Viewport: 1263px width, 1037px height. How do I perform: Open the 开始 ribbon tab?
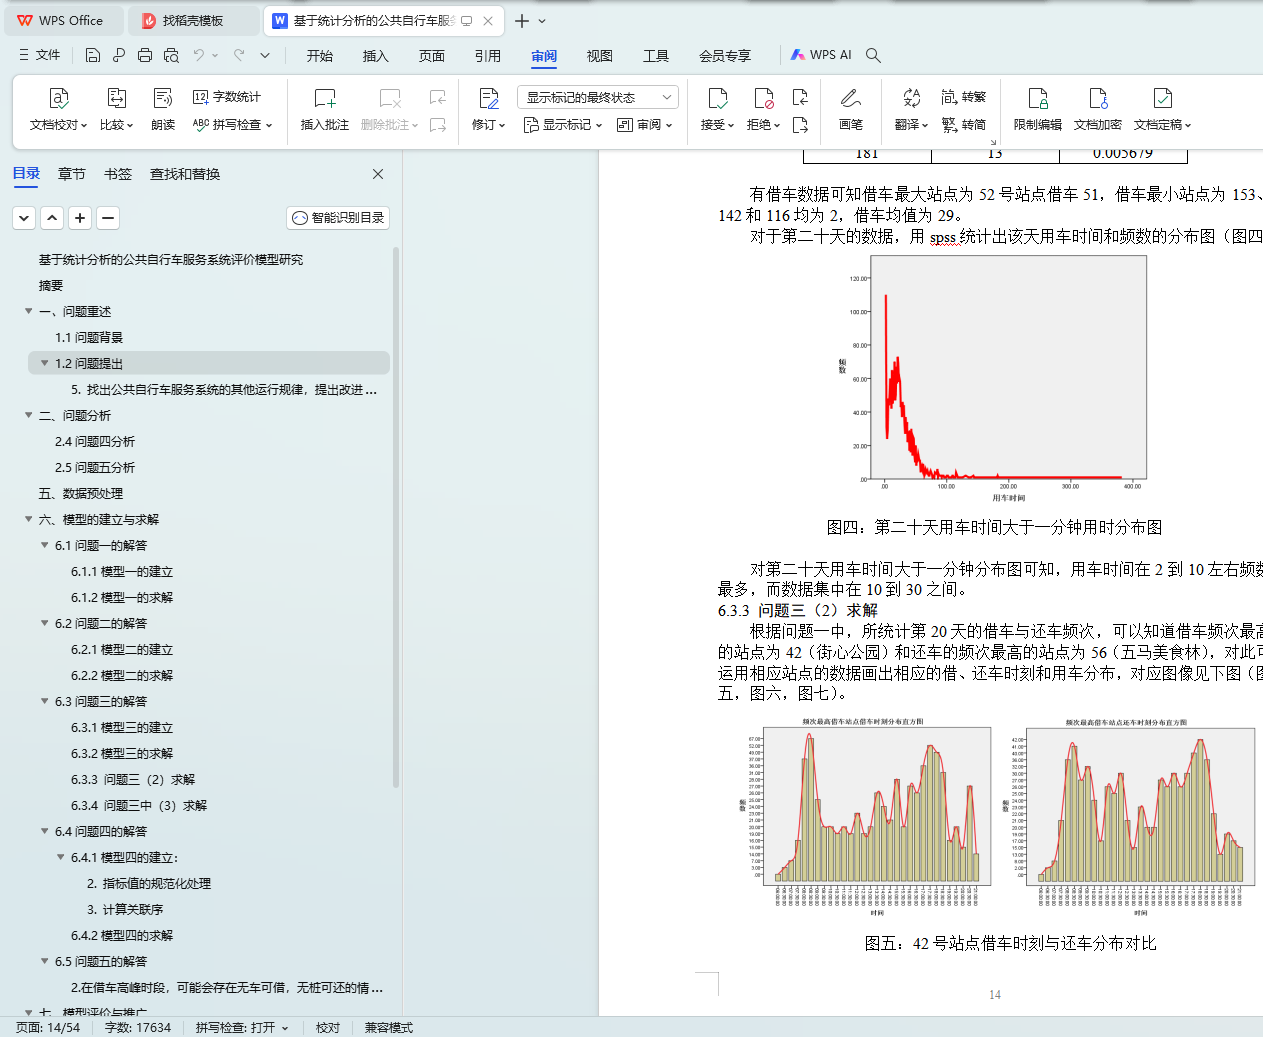(x=320, y=56)
